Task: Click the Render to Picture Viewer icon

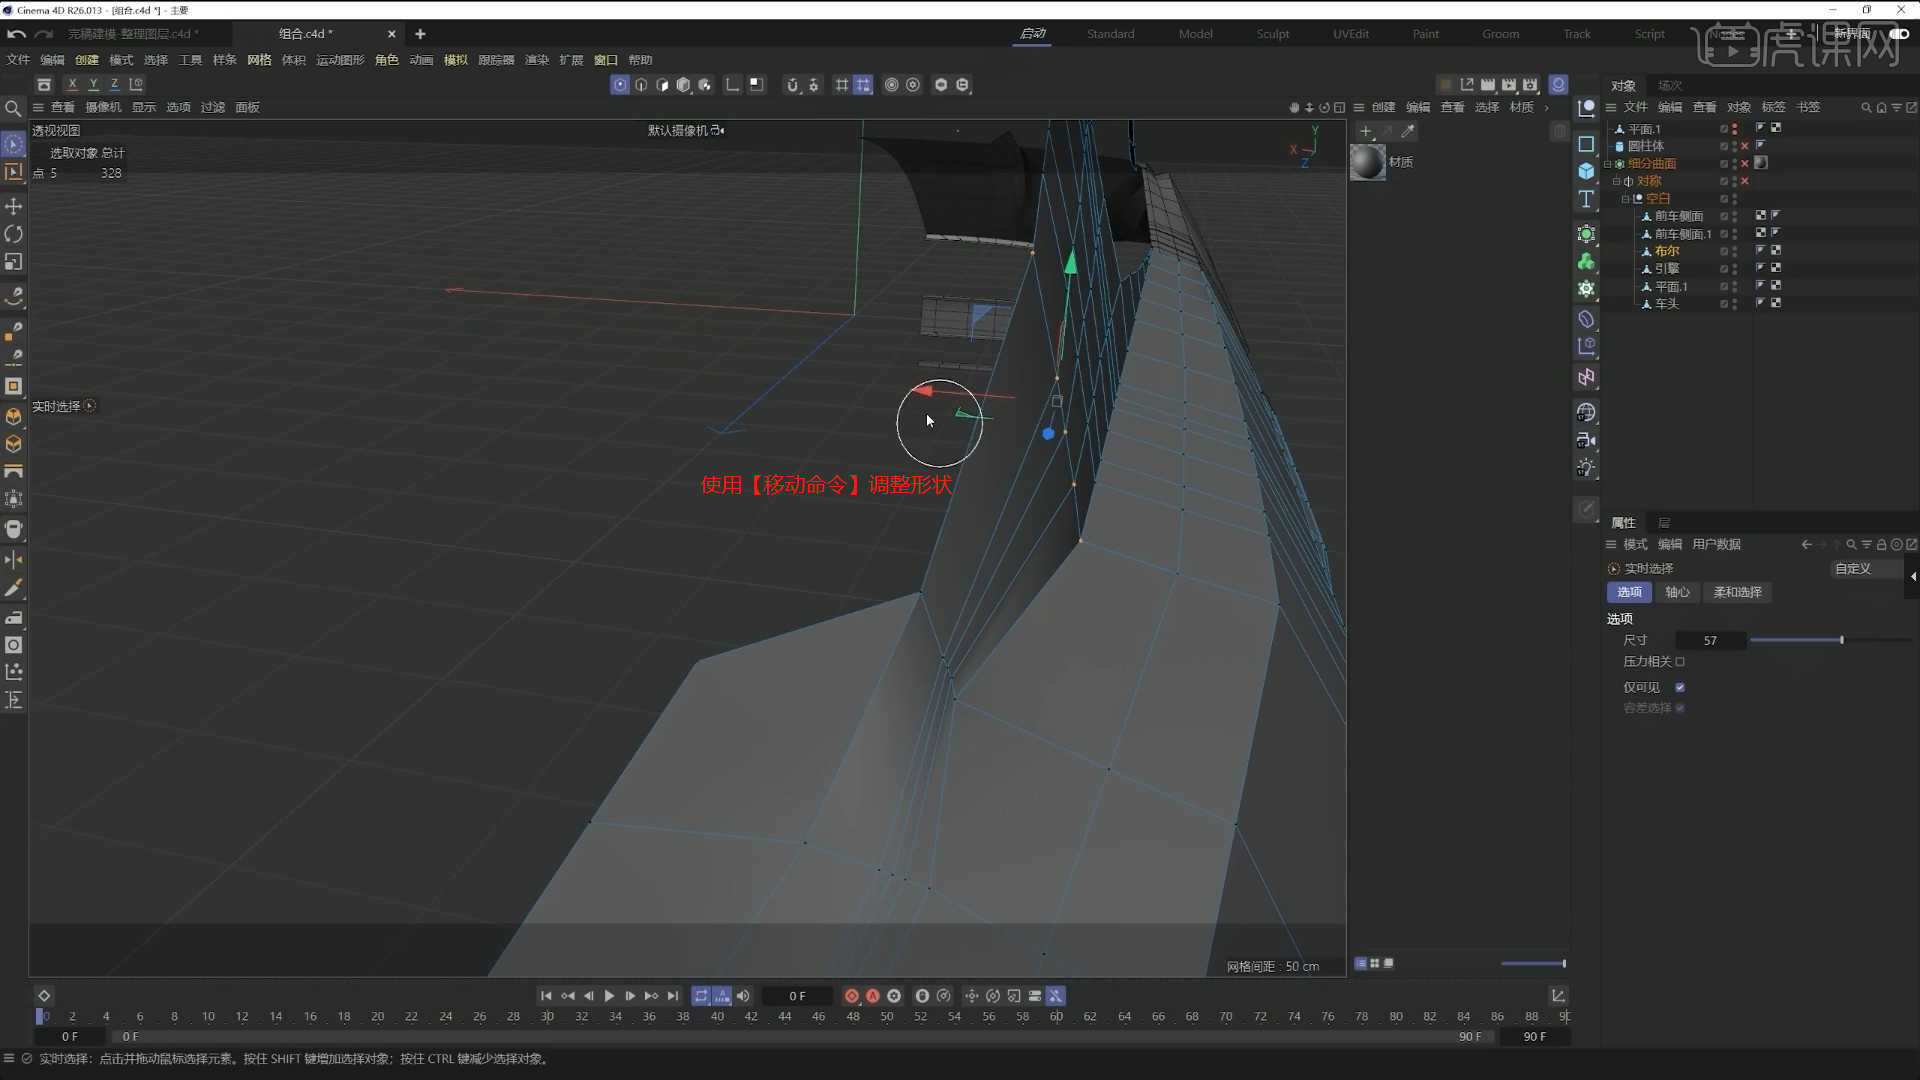Action: 1509,85
